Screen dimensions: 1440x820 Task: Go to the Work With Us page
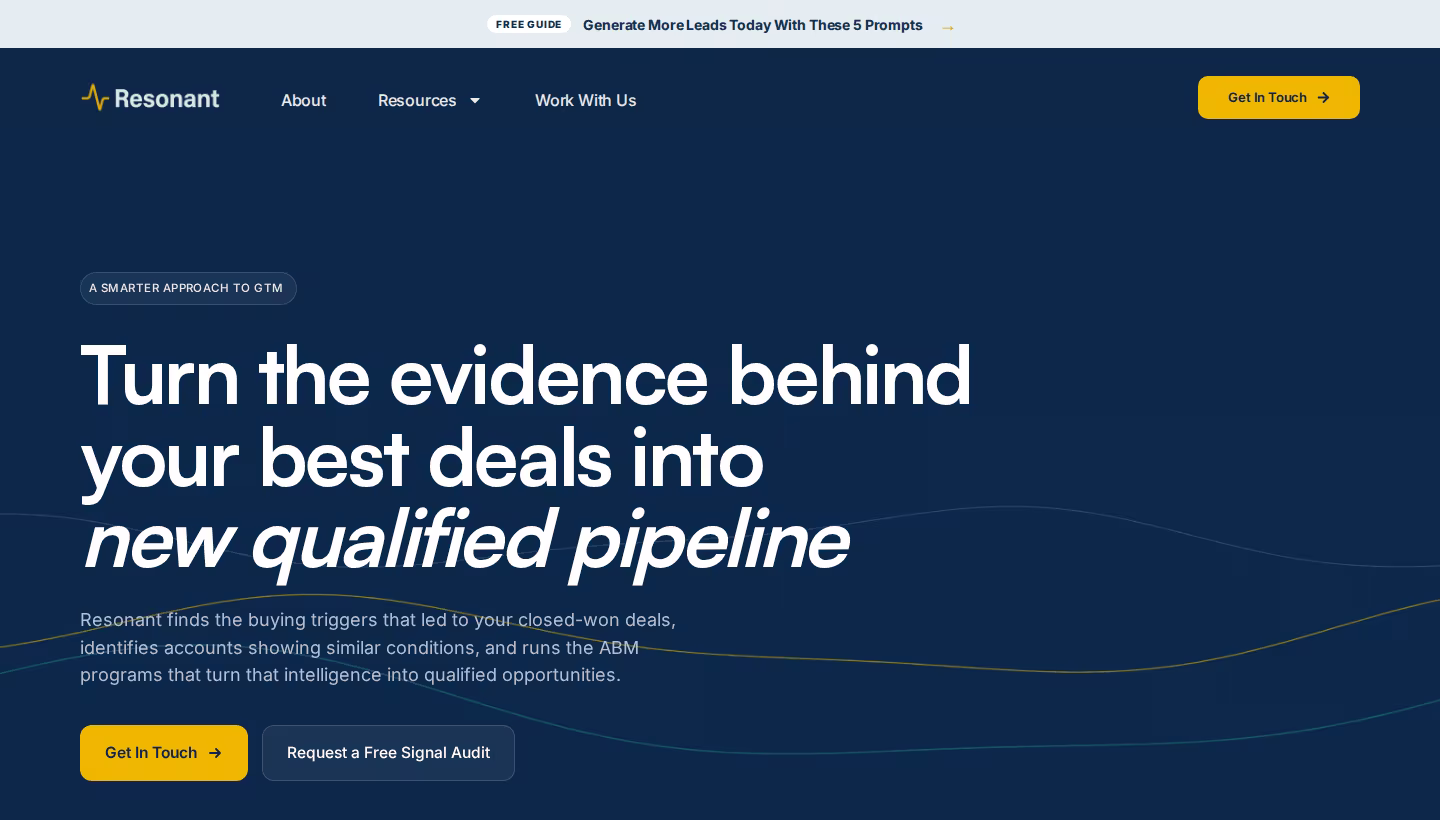point(585,100)
